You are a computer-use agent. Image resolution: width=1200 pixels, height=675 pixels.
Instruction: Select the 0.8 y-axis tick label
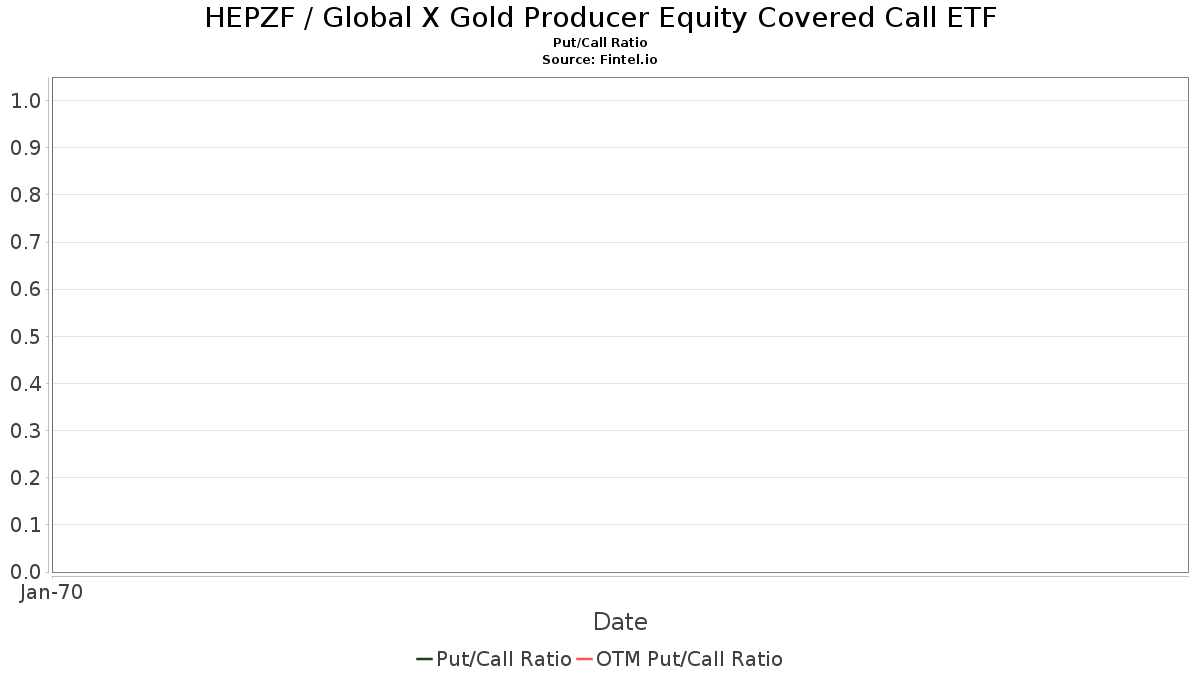pyautogui.click(x=25, y=195)
